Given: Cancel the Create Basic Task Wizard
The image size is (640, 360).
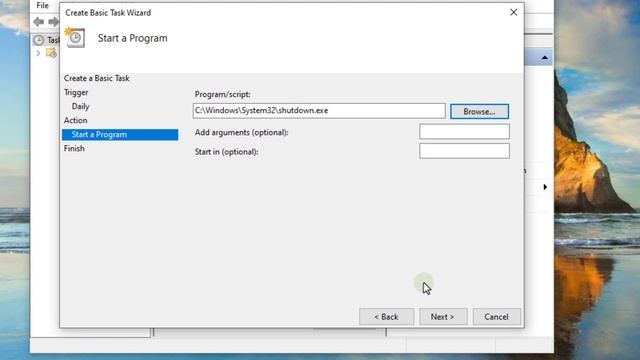Looking at the screenshot, I should point(496,317).
